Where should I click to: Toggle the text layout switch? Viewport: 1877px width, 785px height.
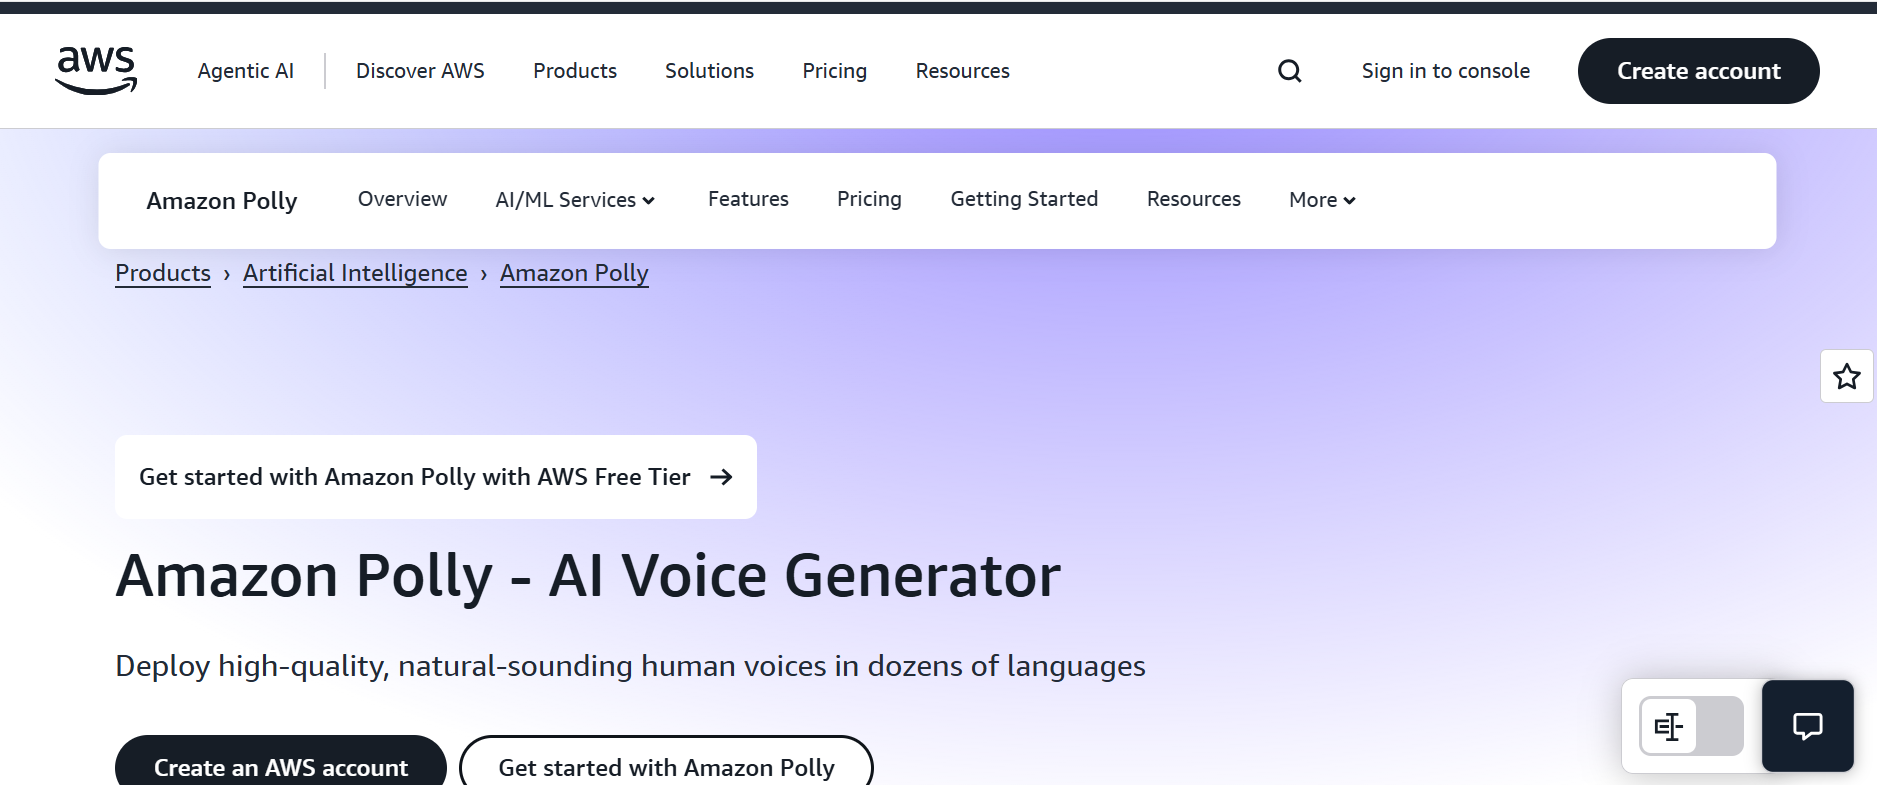1691,726
